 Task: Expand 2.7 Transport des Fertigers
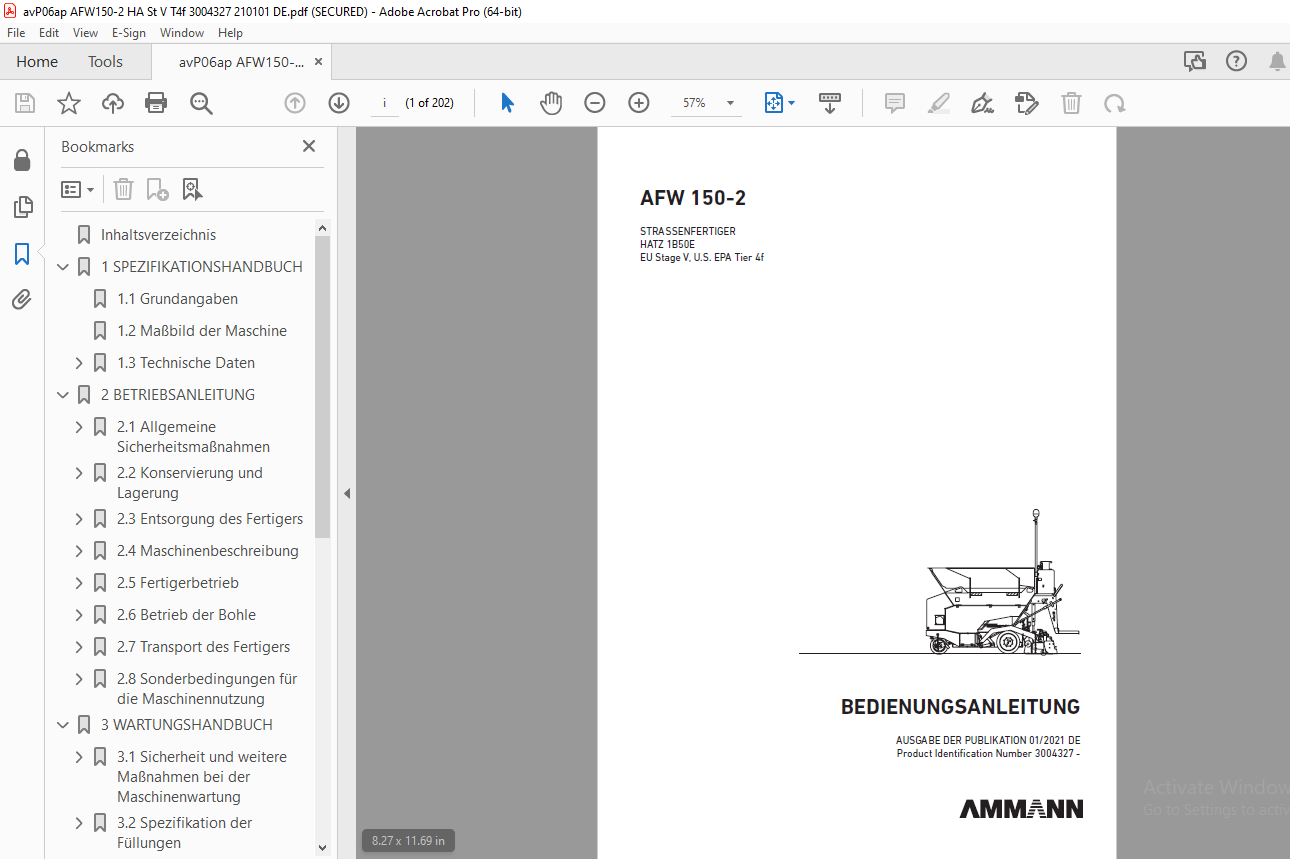click(x=79, y=647)
